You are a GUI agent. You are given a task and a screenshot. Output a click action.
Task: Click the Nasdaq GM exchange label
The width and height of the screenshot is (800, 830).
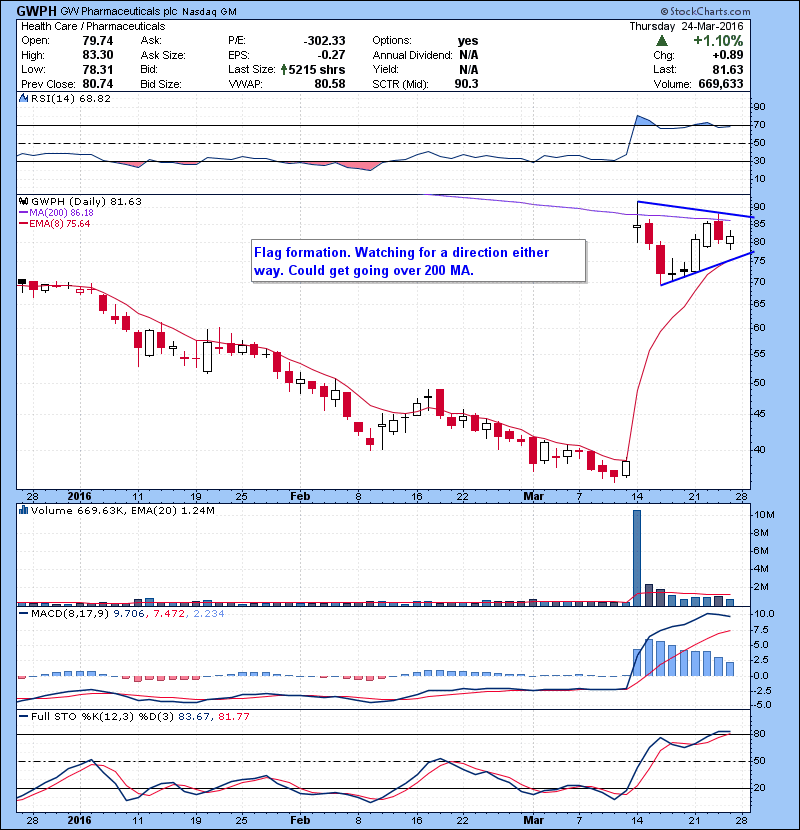(x=209, y=12)
